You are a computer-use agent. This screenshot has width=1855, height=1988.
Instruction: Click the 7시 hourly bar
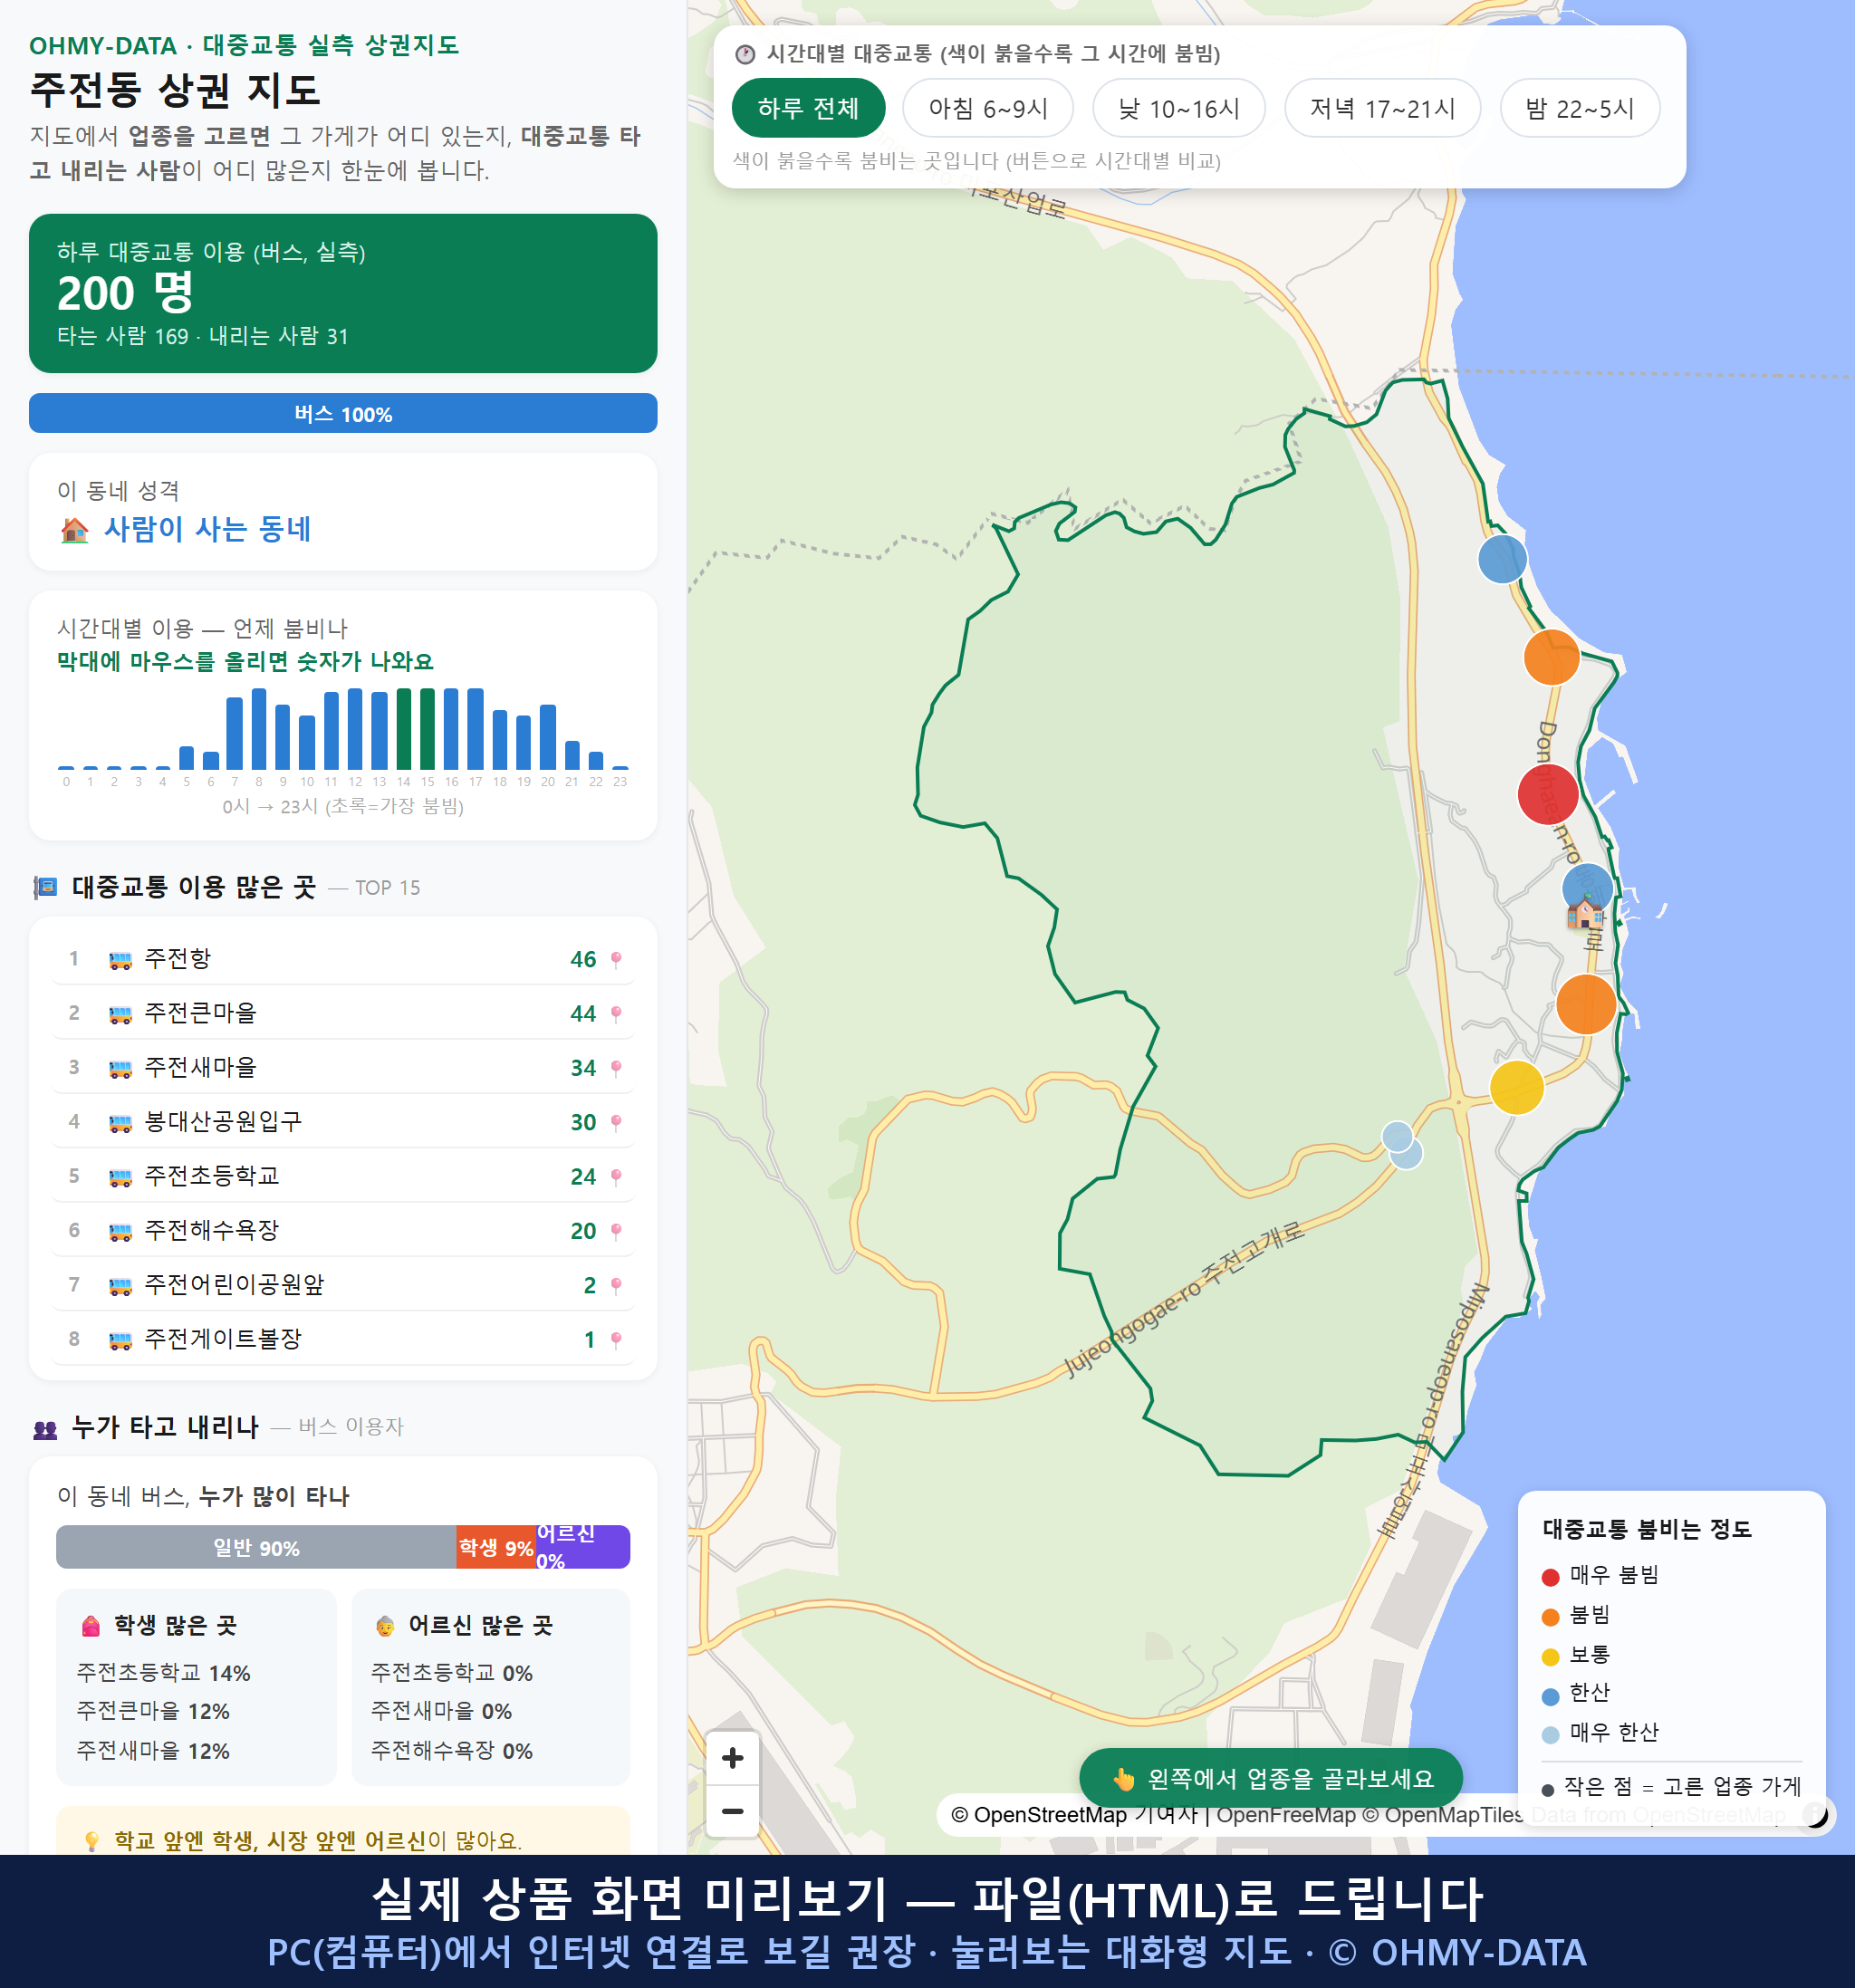tap(235, 733)
